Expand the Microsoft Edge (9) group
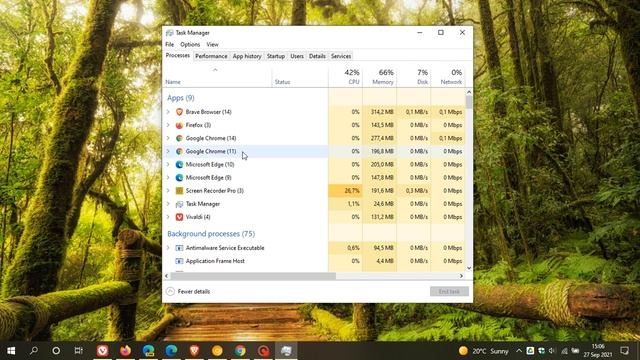Image resolution: width=640 pixels, height=360 pixels. click(x=168, y=178)
